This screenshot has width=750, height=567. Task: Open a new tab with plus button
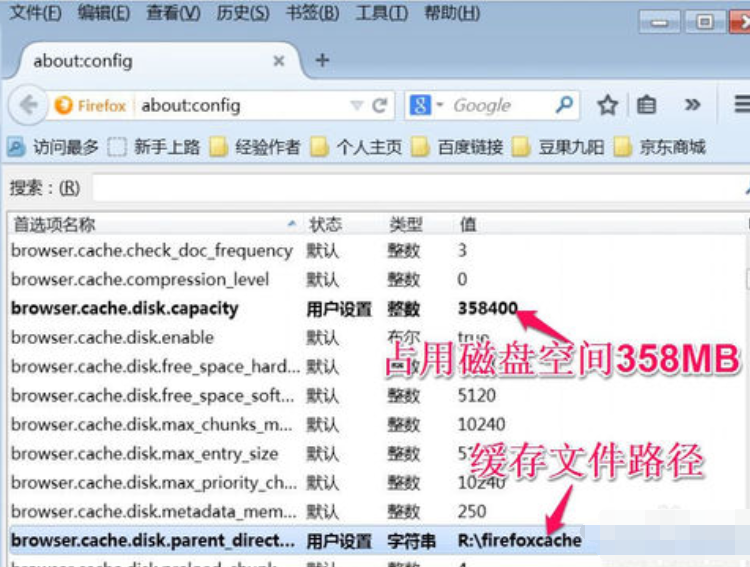point(322,60)
